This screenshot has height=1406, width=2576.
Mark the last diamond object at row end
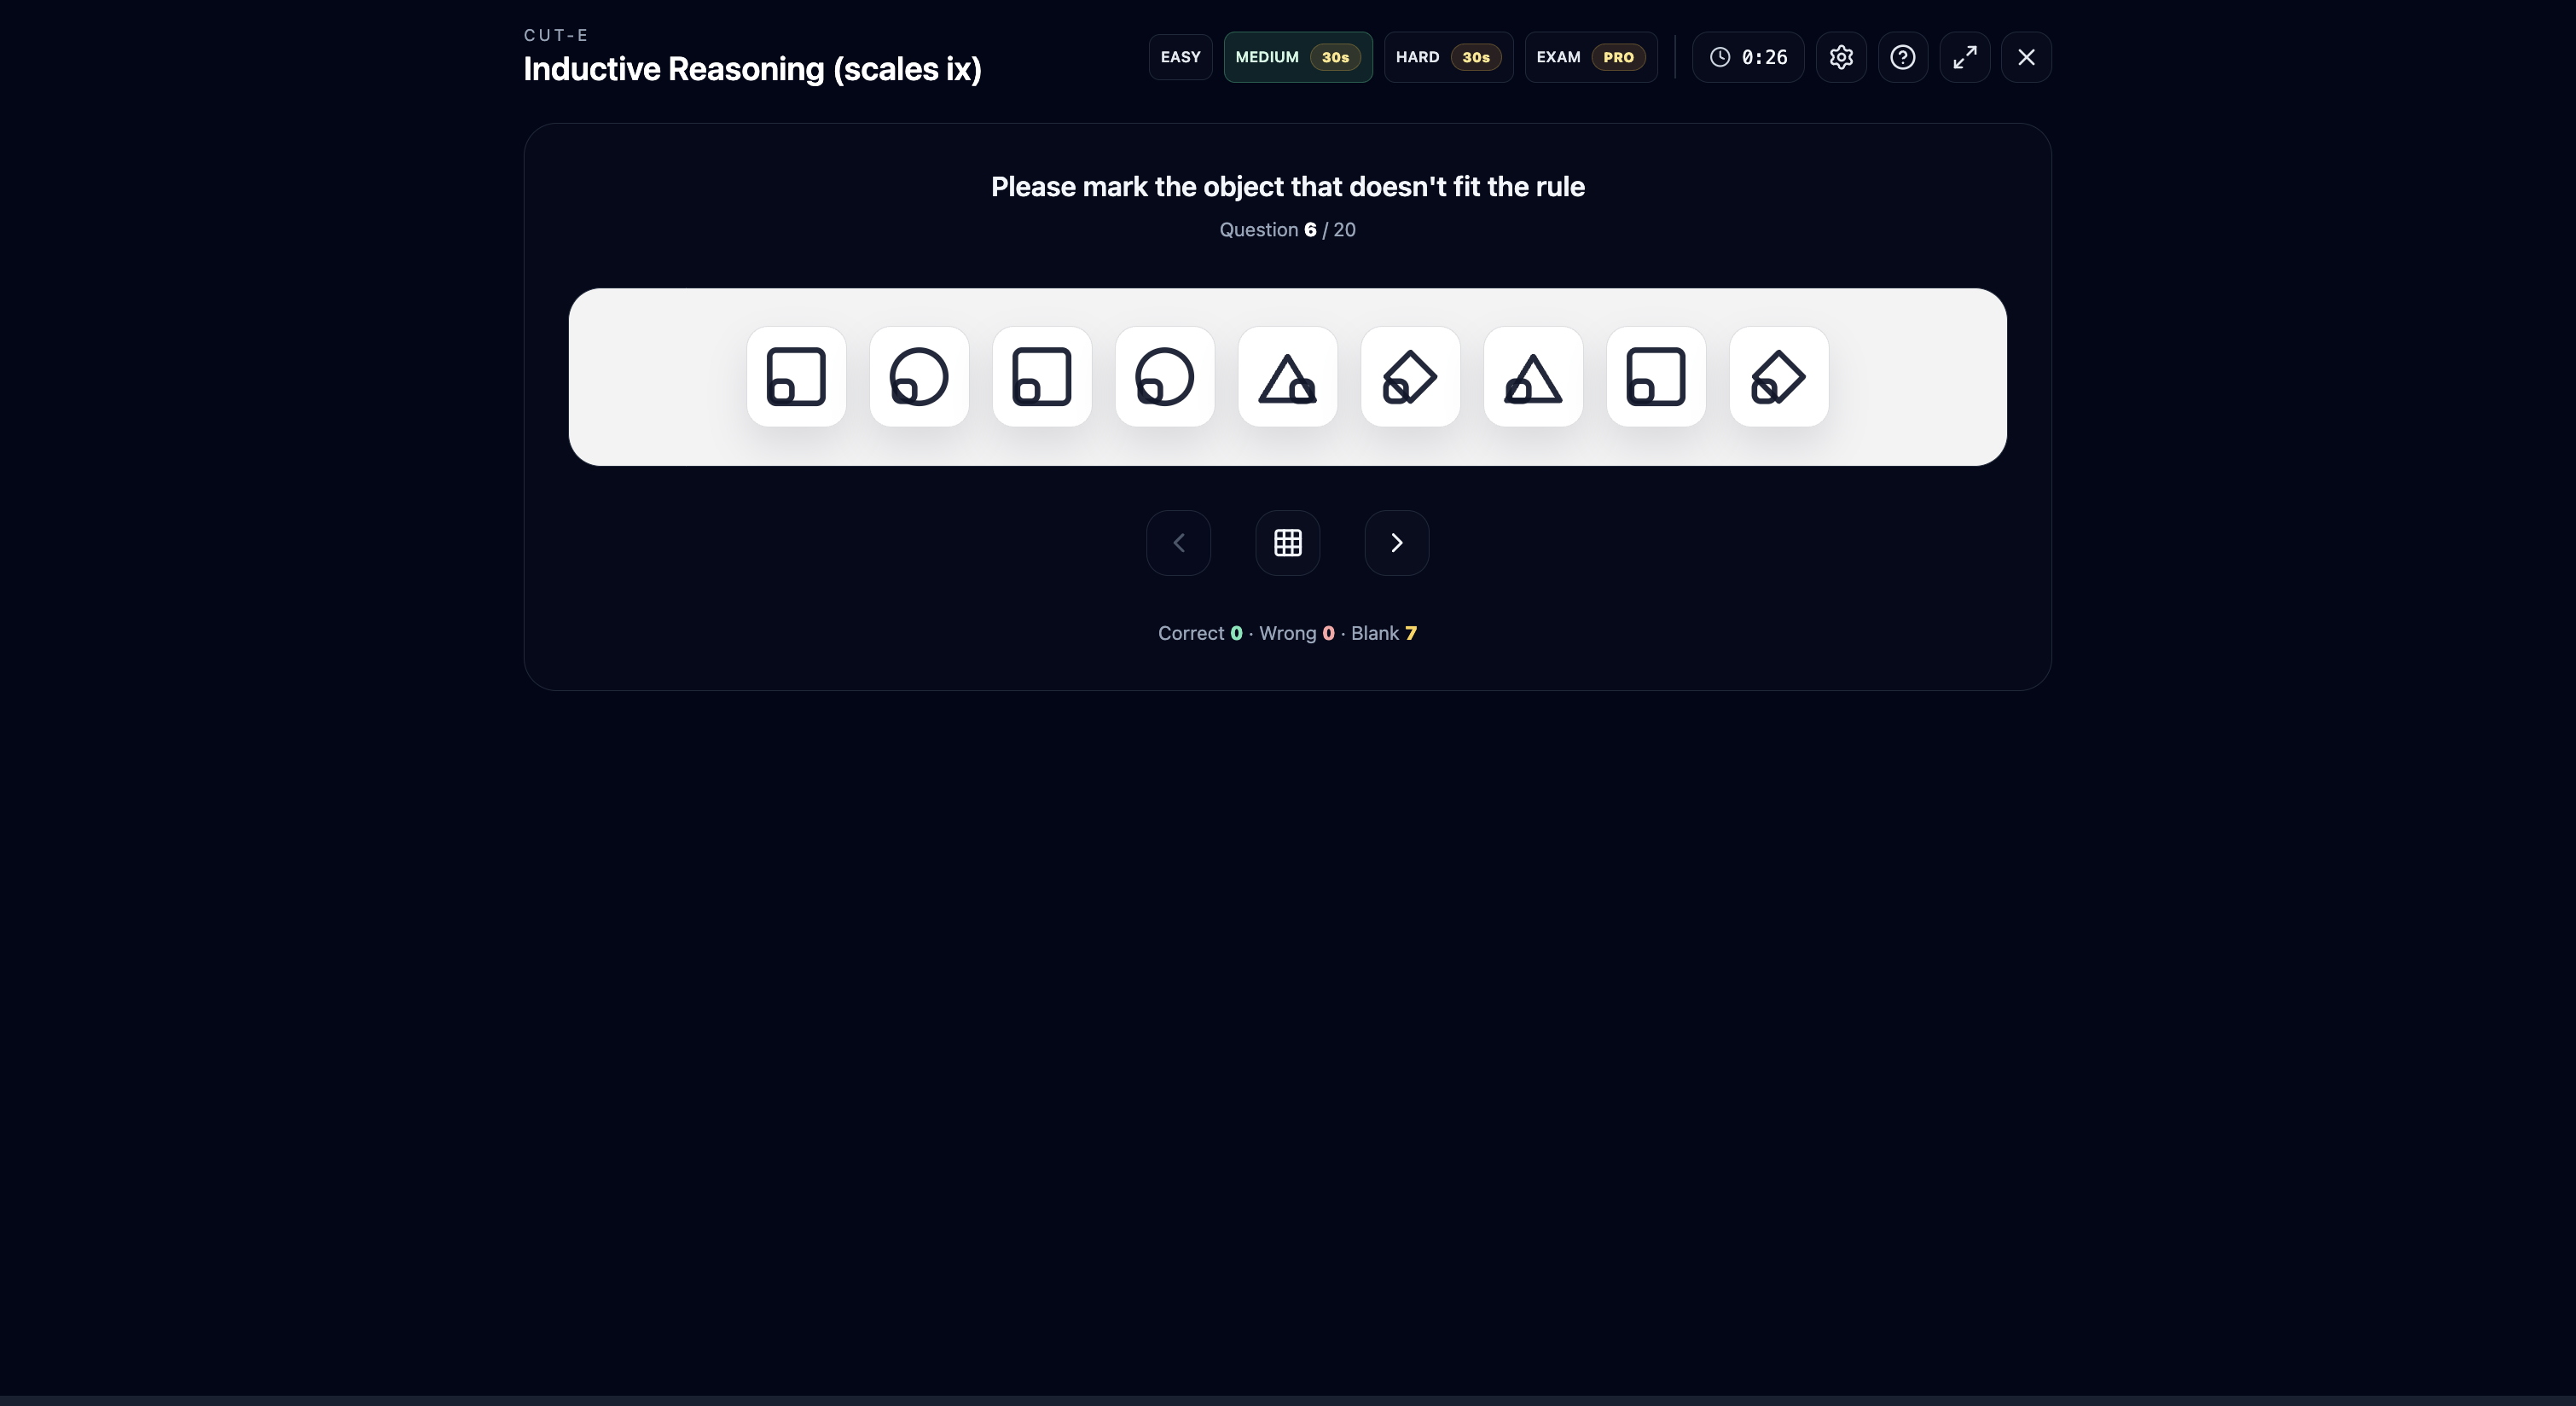(x=1779, y=377)
